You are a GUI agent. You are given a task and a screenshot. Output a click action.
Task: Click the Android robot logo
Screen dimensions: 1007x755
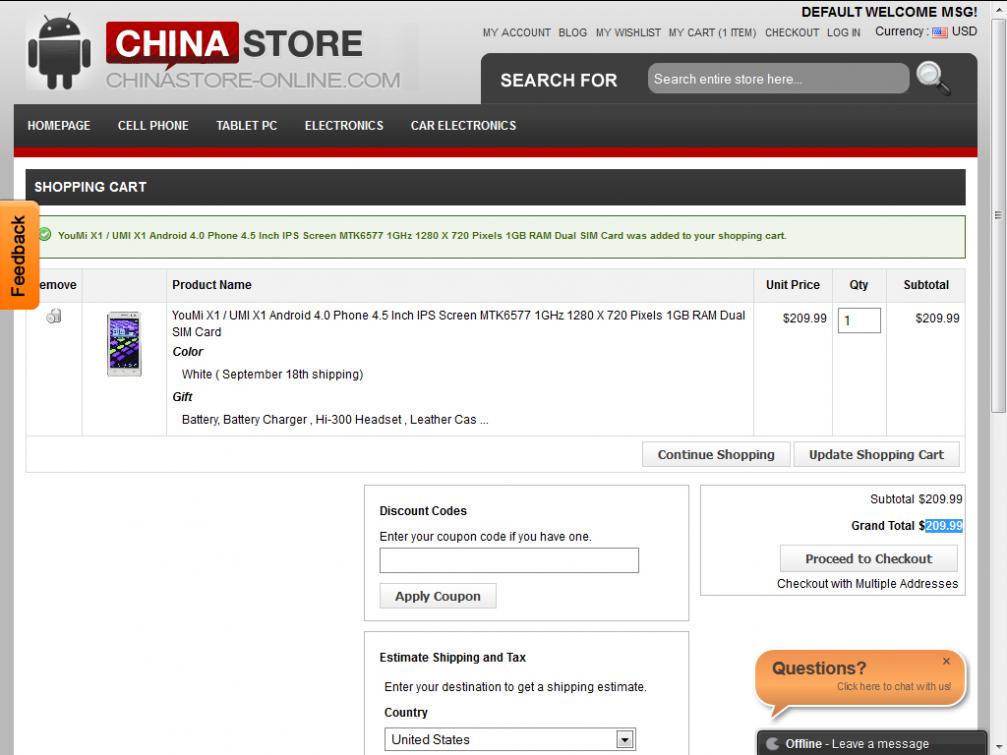59,52
